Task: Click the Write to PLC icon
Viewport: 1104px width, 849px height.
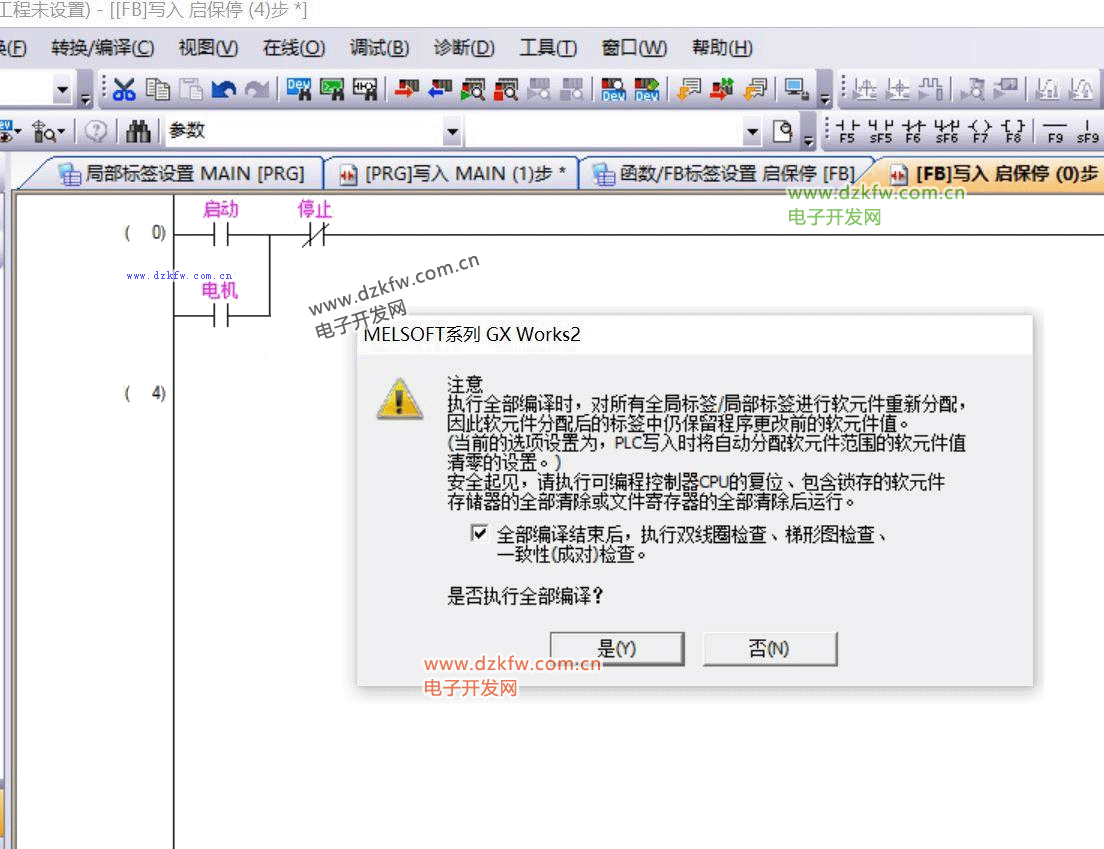Action: pyautogui.click(x=405, y=90)
